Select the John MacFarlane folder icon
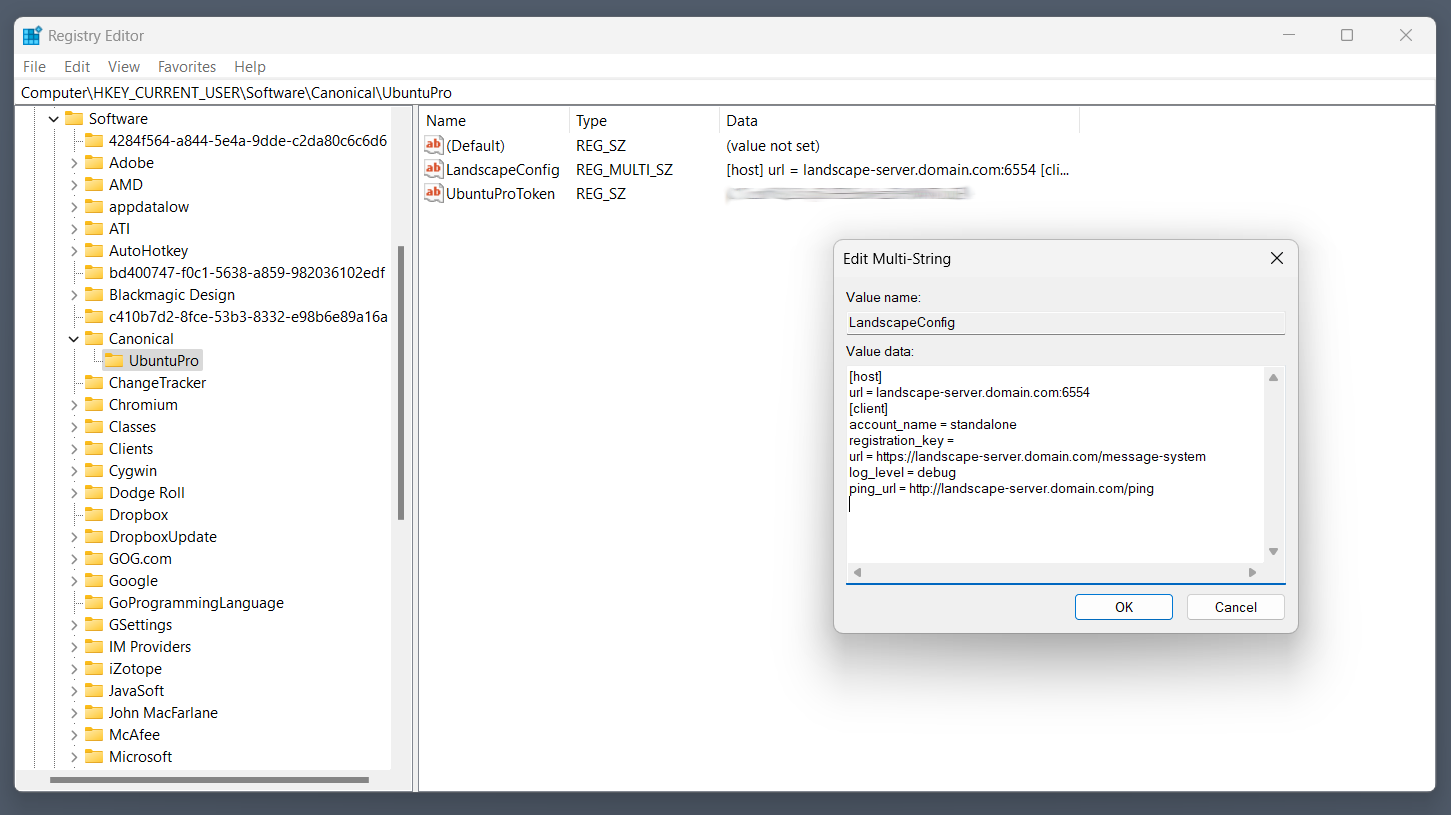Image resolution: width=1451 pixels, height=815 pixels. [94, 713]
